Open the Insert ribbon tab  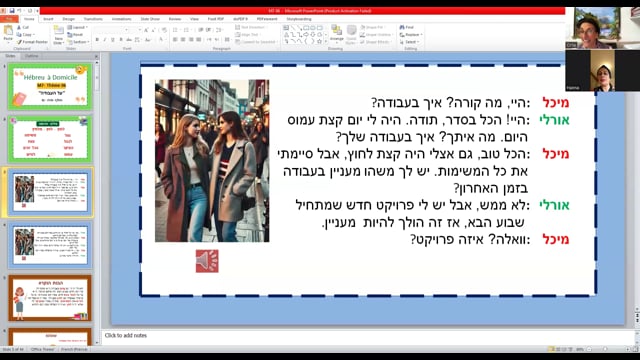pyautogui.click(x=48, y=19)
